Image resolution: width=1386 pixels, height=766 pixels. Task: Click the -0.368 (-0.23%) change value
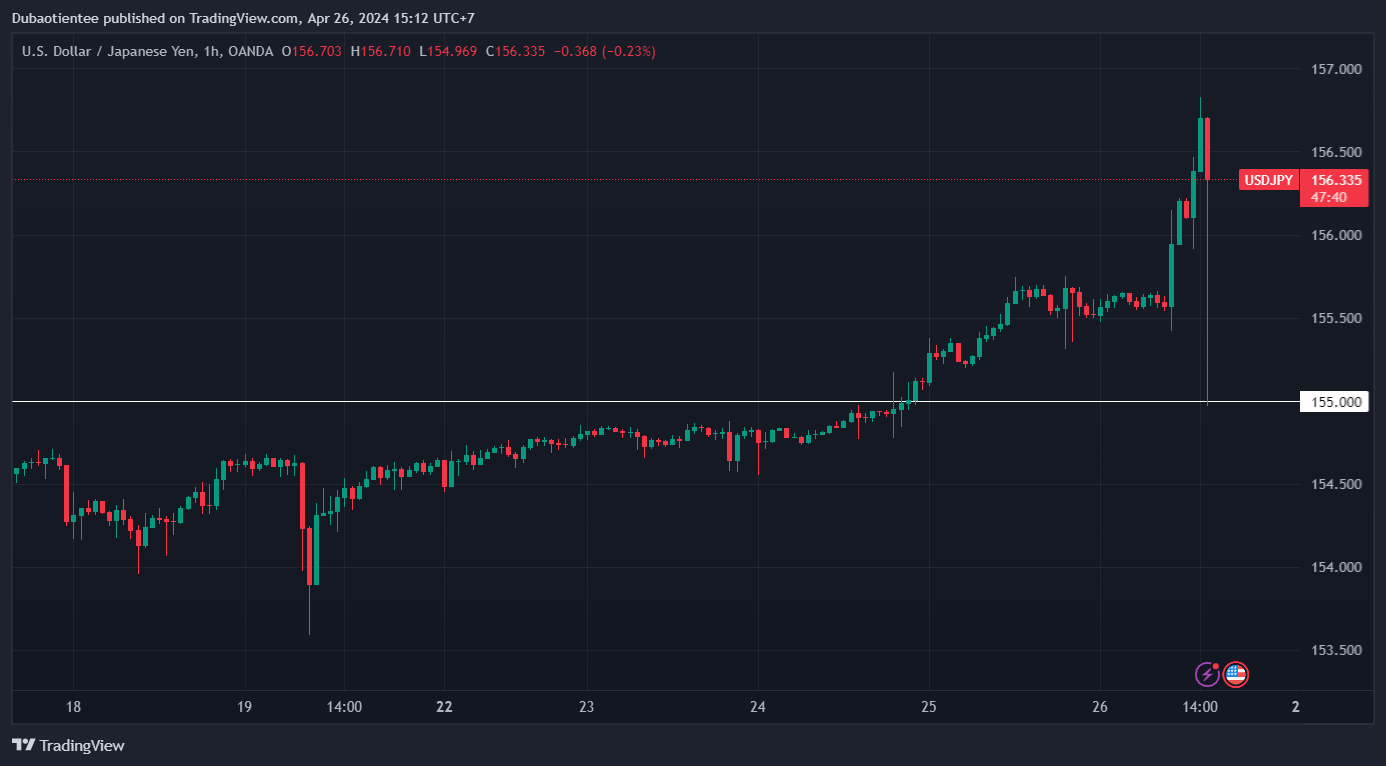tap(605, 51)
